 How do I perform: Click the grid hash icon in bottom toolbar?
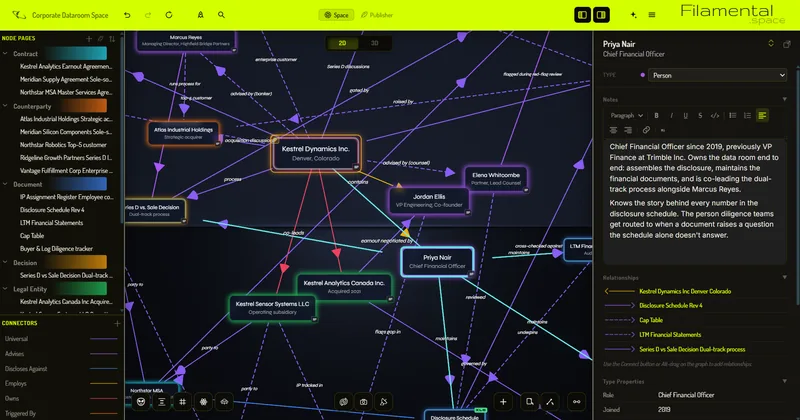183,402
